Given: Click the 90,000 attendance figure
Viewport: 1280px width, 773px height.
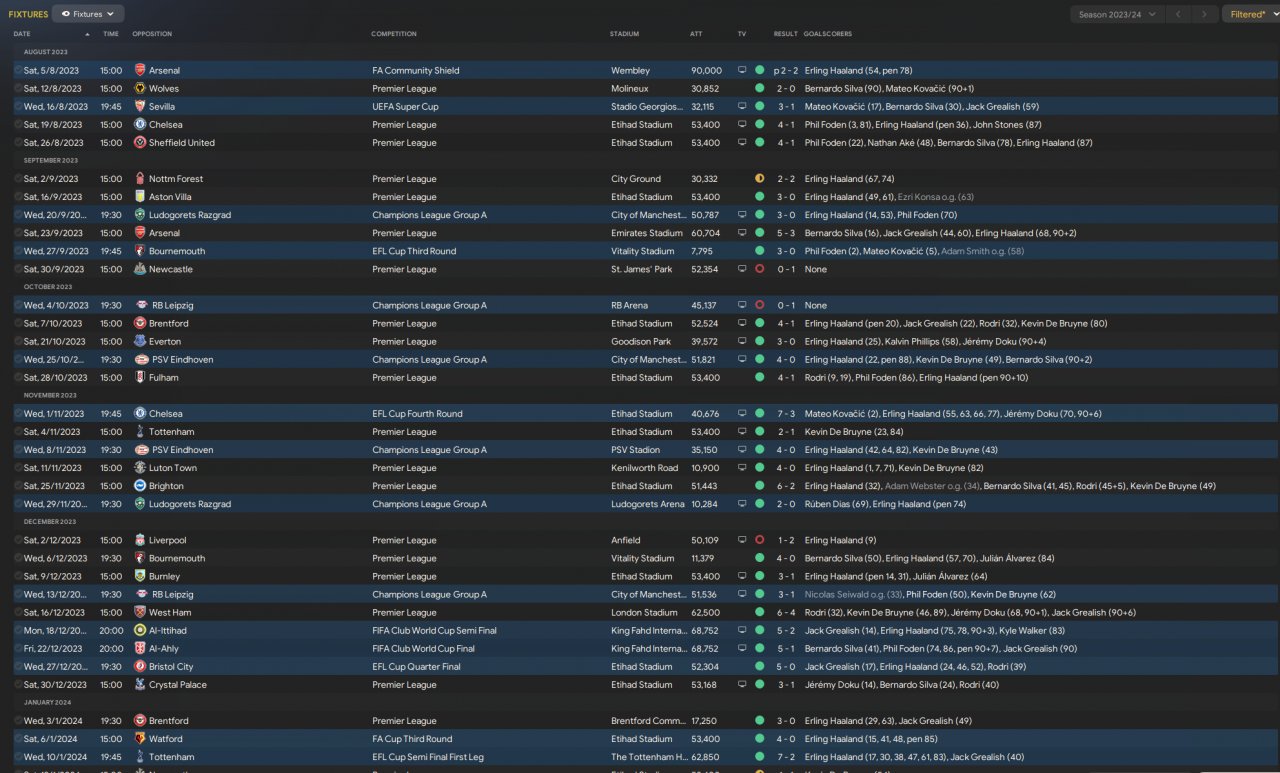Looking at the screenshot, I should tap(706, 71).
